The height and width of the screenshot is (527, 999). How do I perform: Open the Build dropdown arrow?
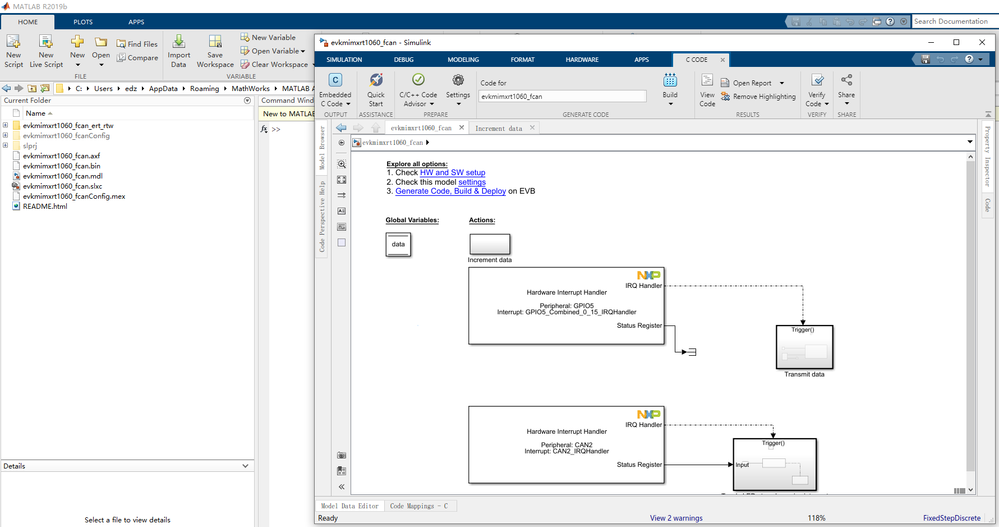click(x=670, y=104)
